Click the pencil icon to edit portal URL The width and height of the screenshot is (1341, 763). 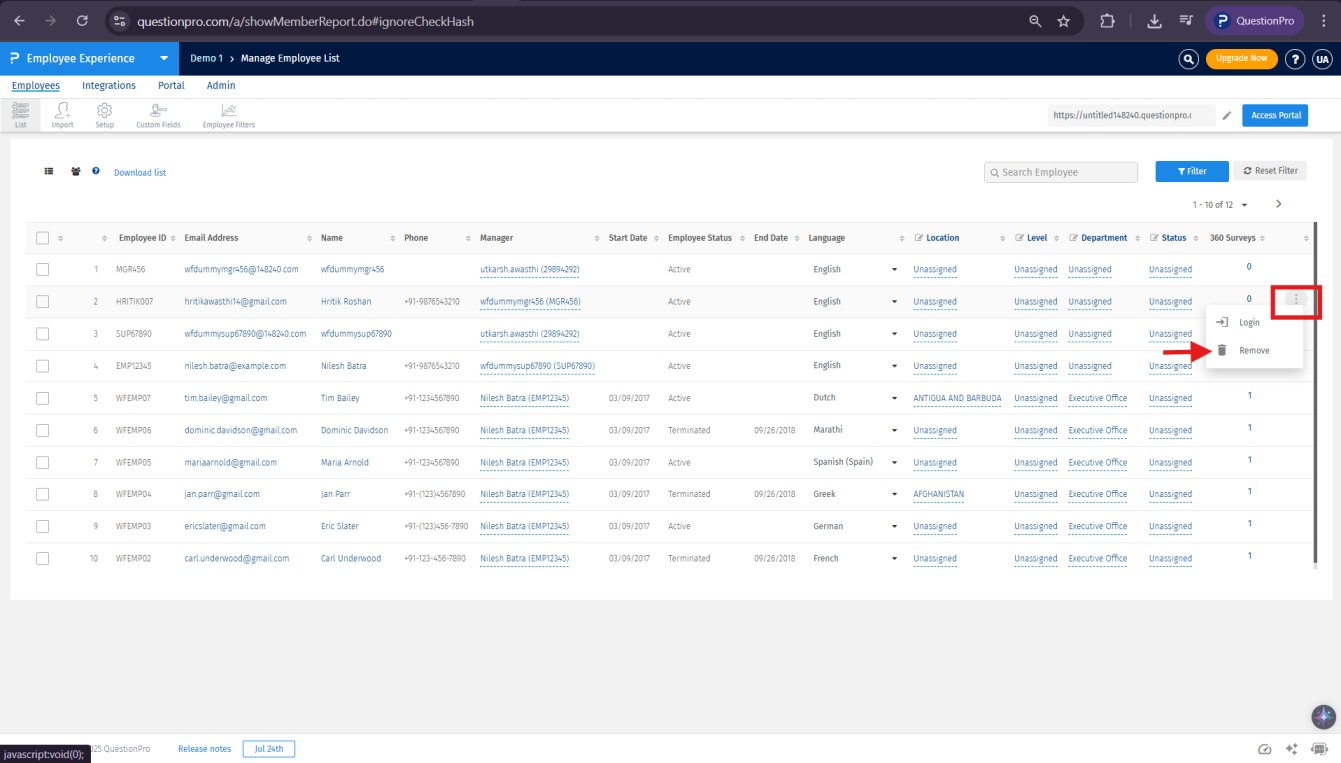click(x=1227, y=116)
